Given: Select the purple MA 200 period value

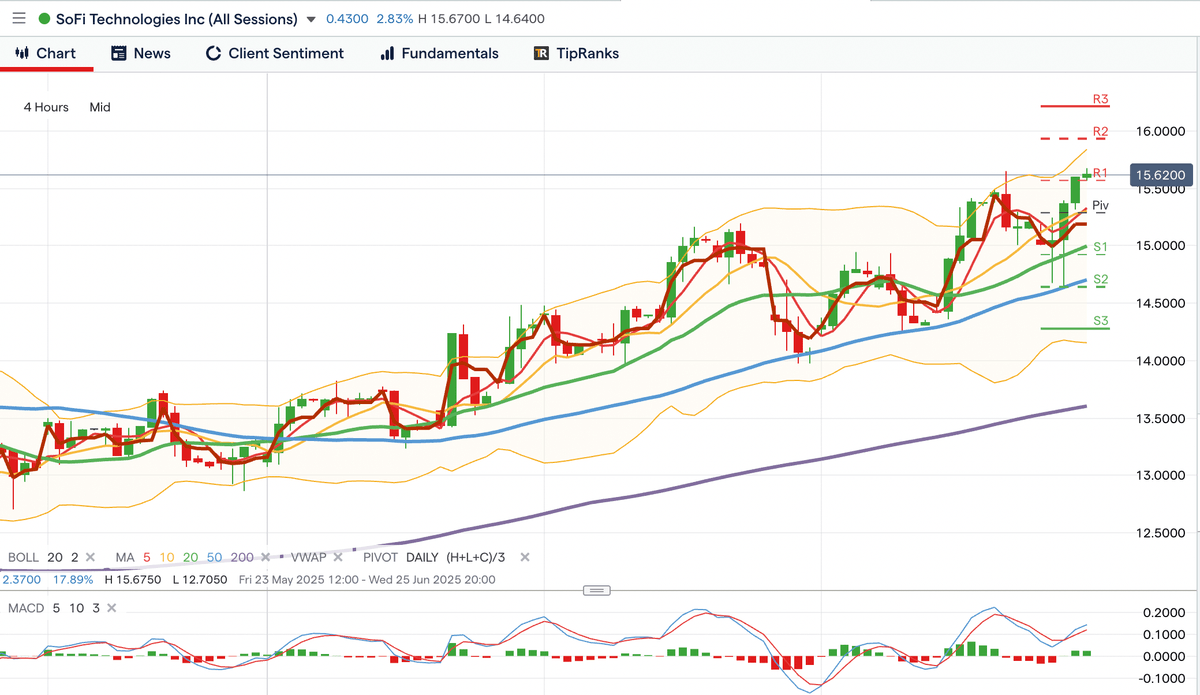Looking at the screenshot, I should tap(243, 557).
